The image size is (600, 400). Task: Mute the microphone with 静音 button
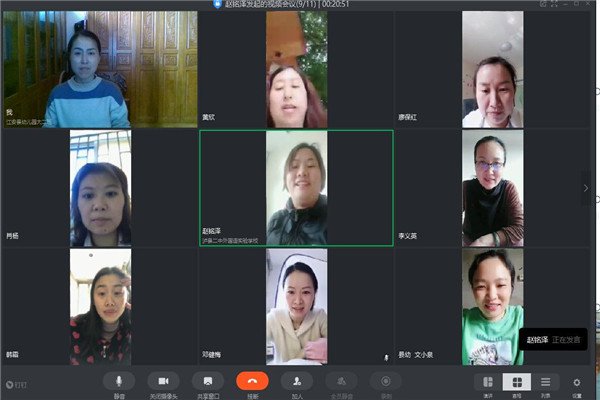(119, 381)
